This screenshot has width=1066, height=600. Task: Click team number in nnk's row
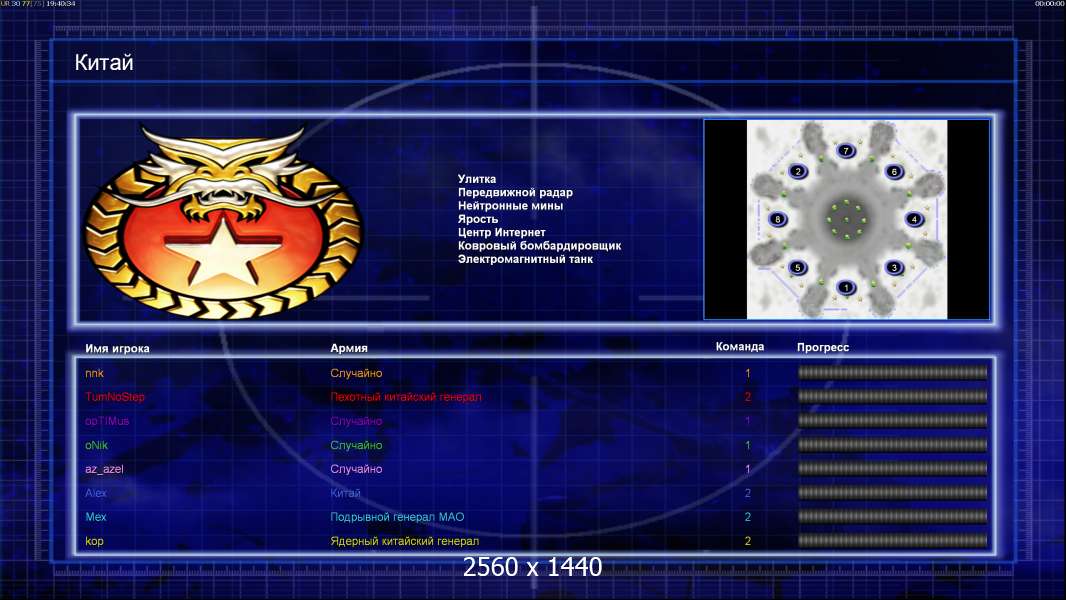(x=748, y=373)
